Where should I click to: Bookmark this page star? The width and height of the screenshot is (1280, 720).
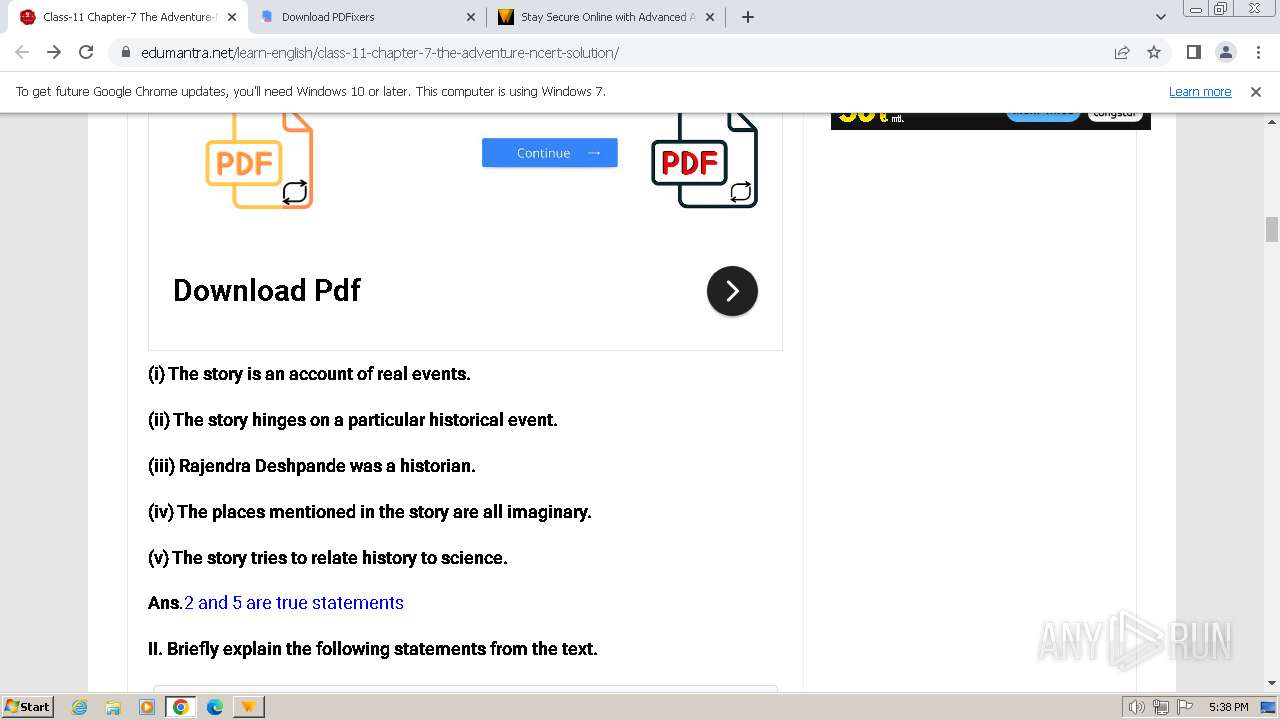tap(1154, 52)
